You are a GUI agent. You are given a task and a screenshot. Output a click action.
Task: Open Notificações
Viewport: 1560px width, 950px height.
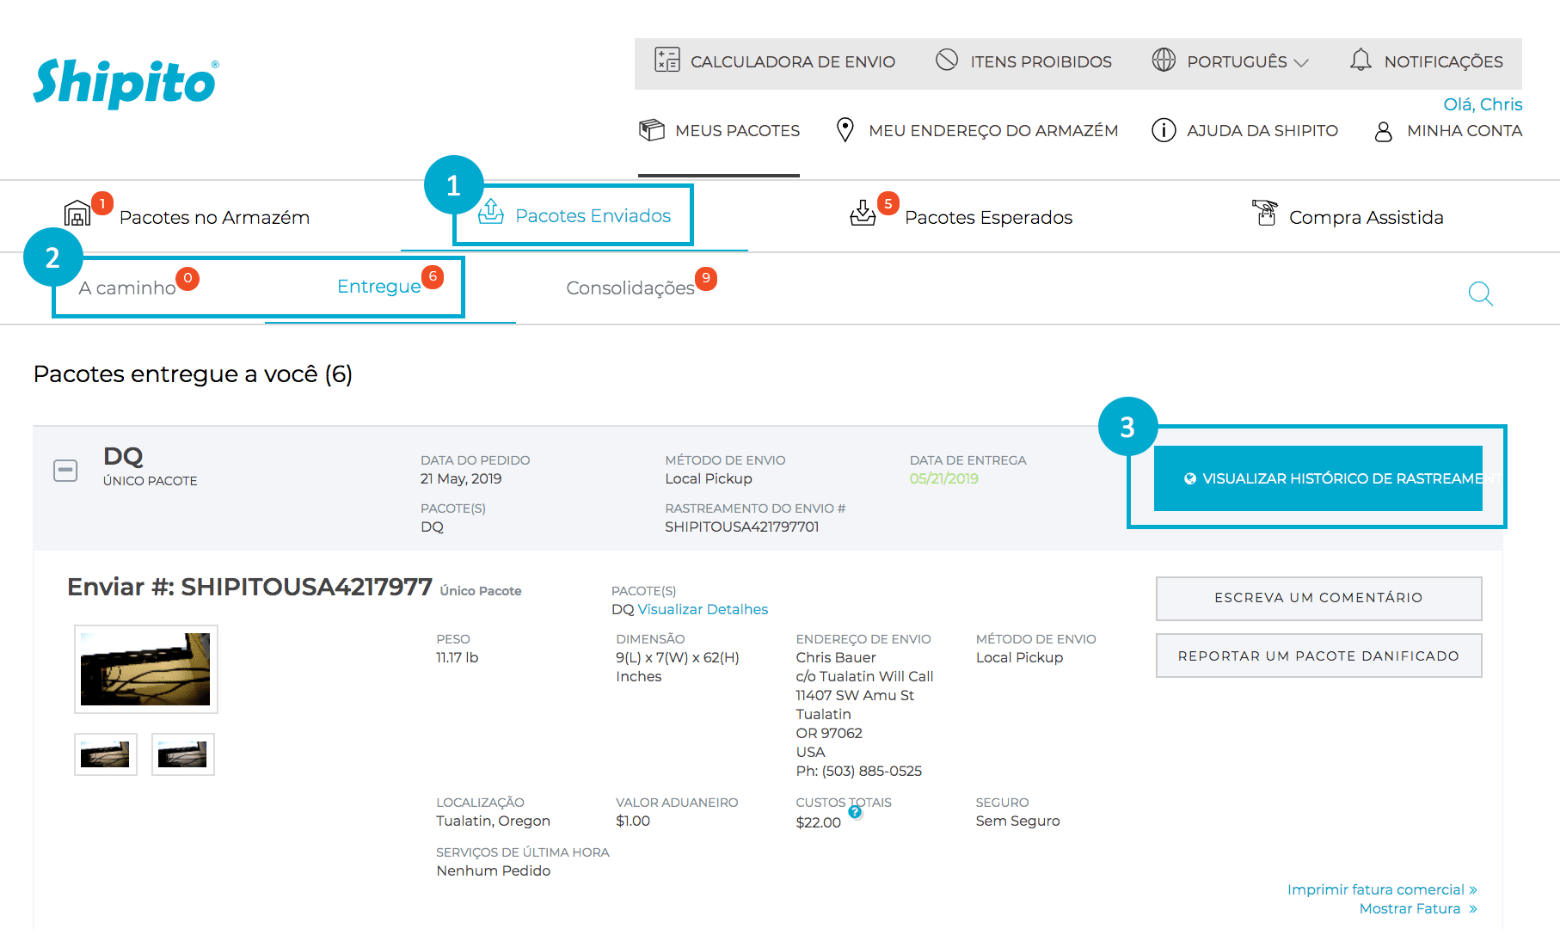coord(1443,62)
